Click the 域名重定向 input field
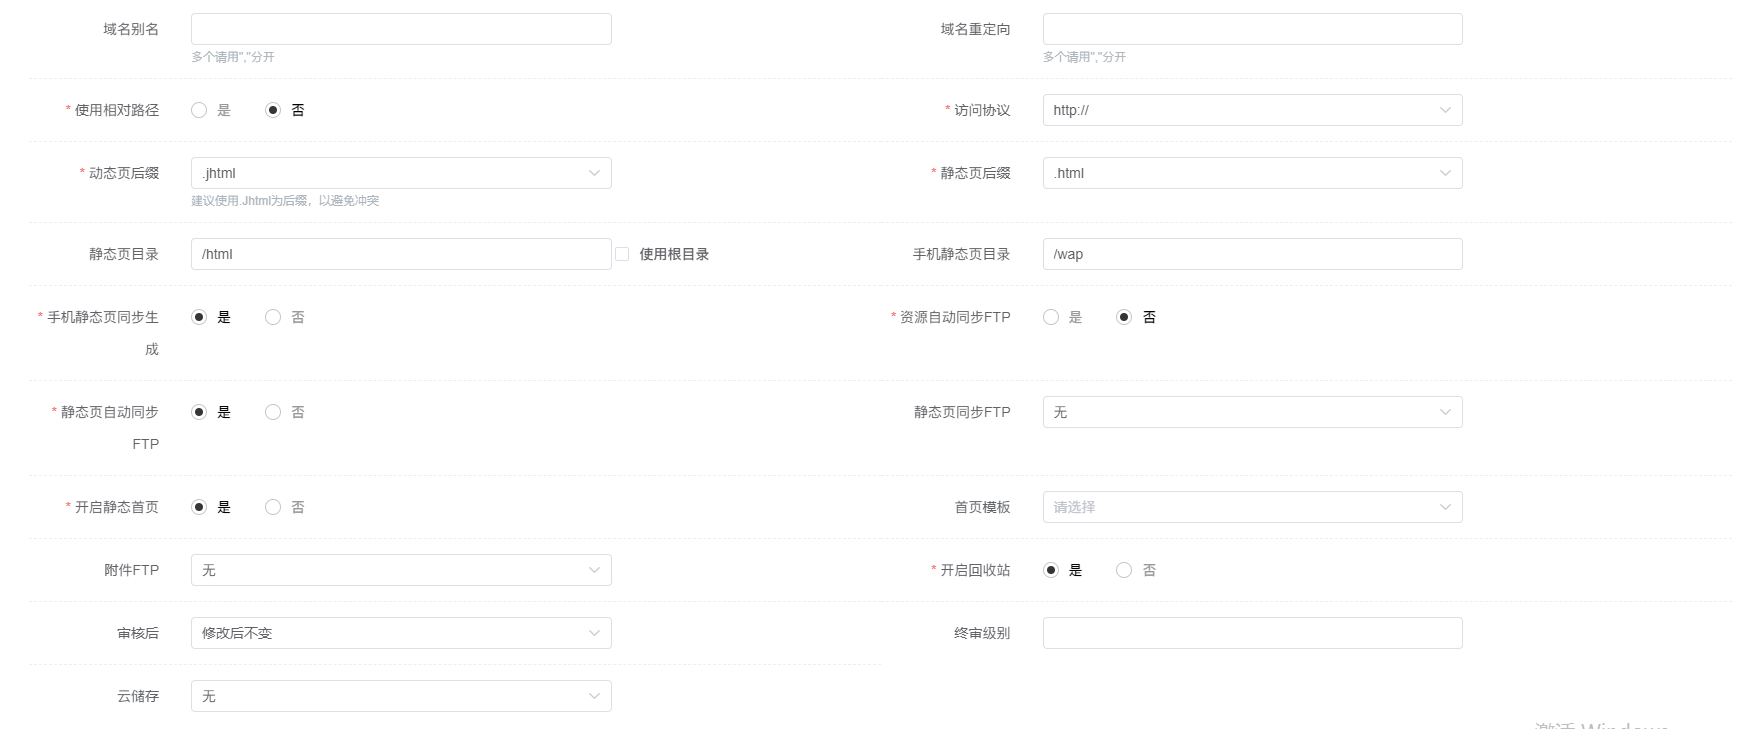The image size is (1764, 729). pyautogui.click(x=1252, y=29)
